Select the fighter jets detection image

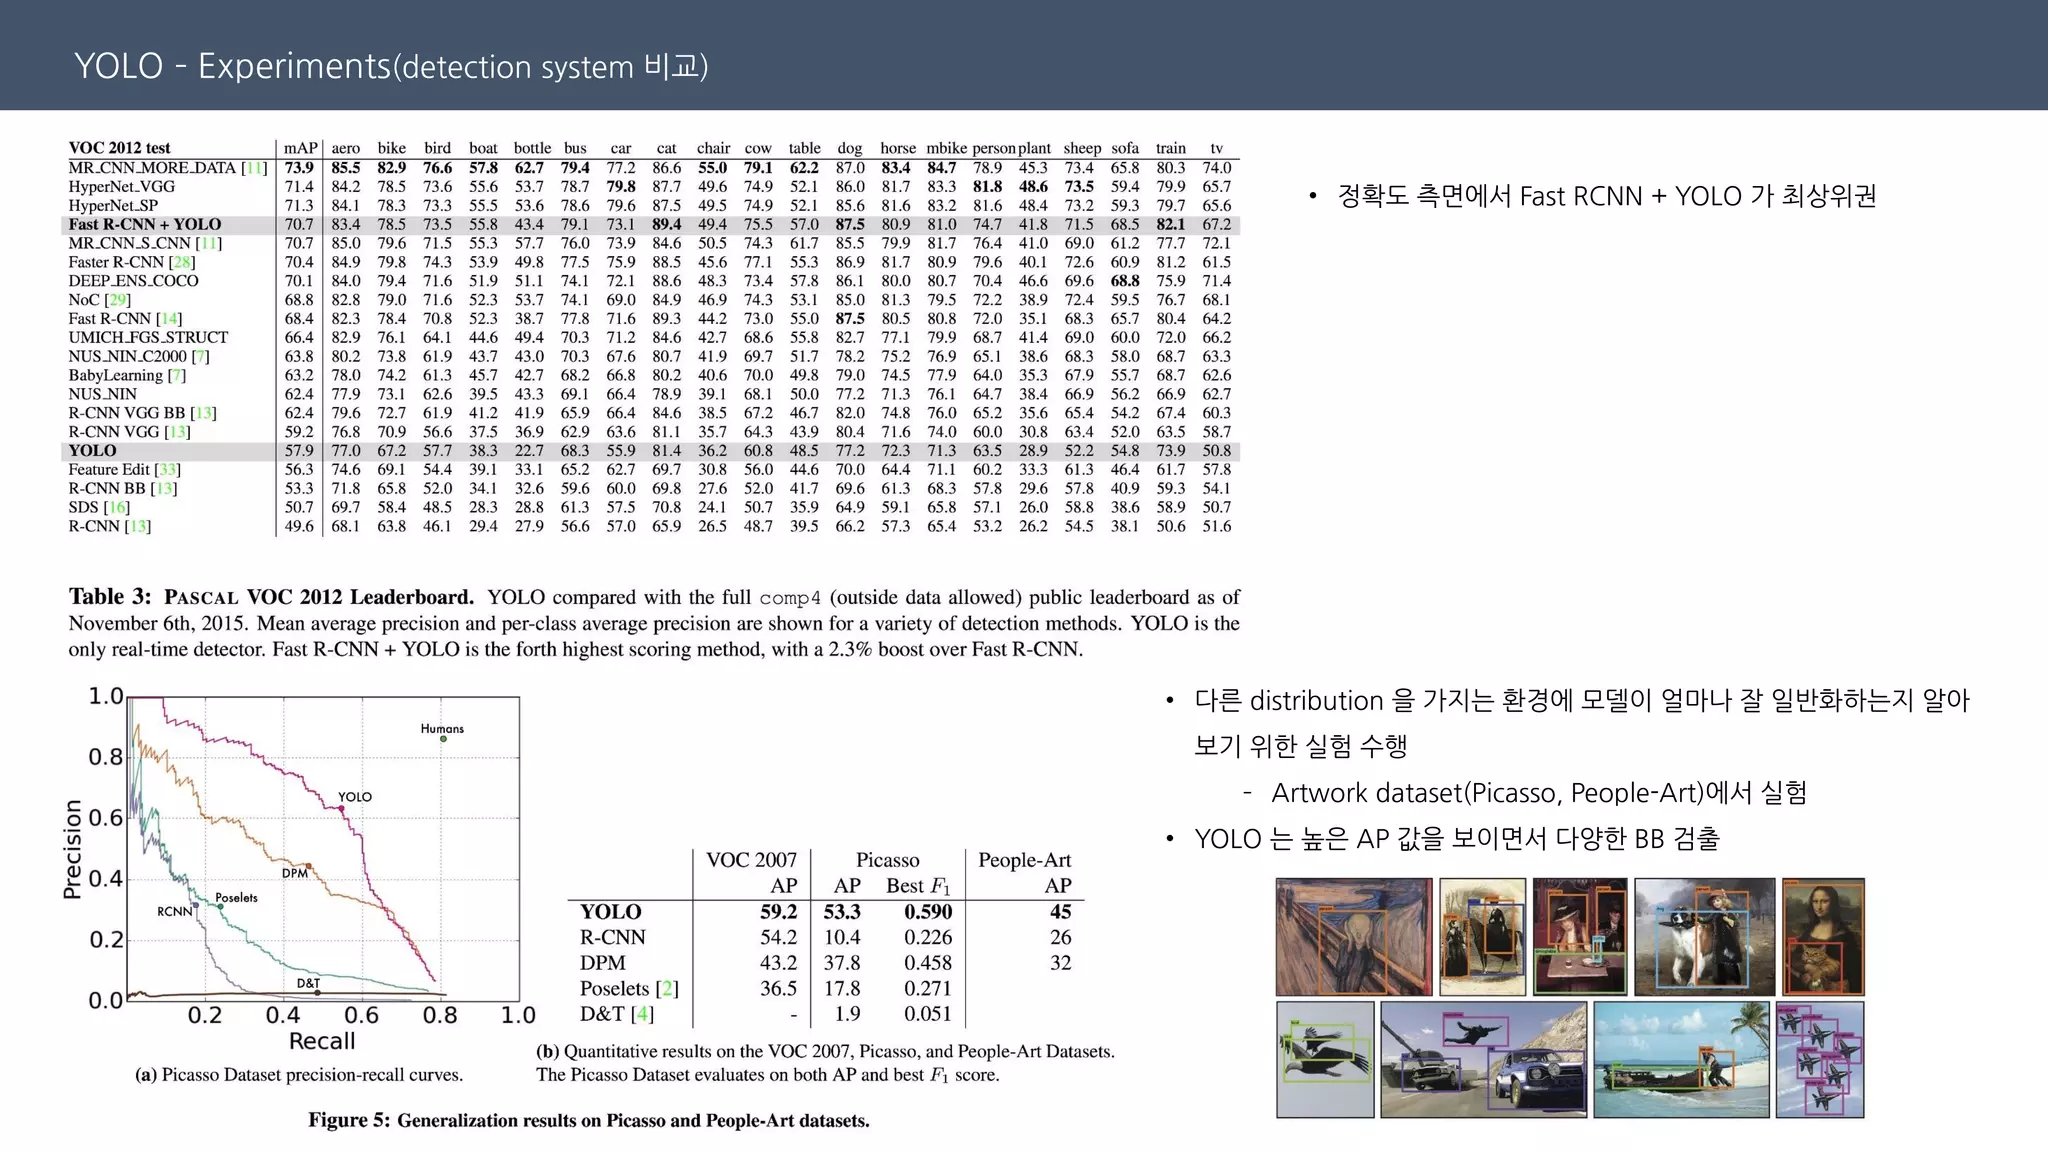point(1820,1060)
